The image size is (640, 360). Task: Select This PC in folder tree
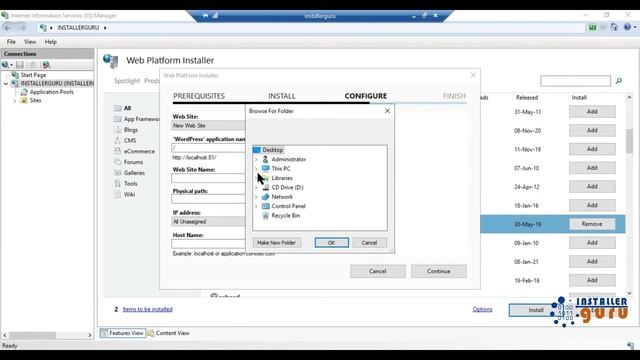(281, 169)
